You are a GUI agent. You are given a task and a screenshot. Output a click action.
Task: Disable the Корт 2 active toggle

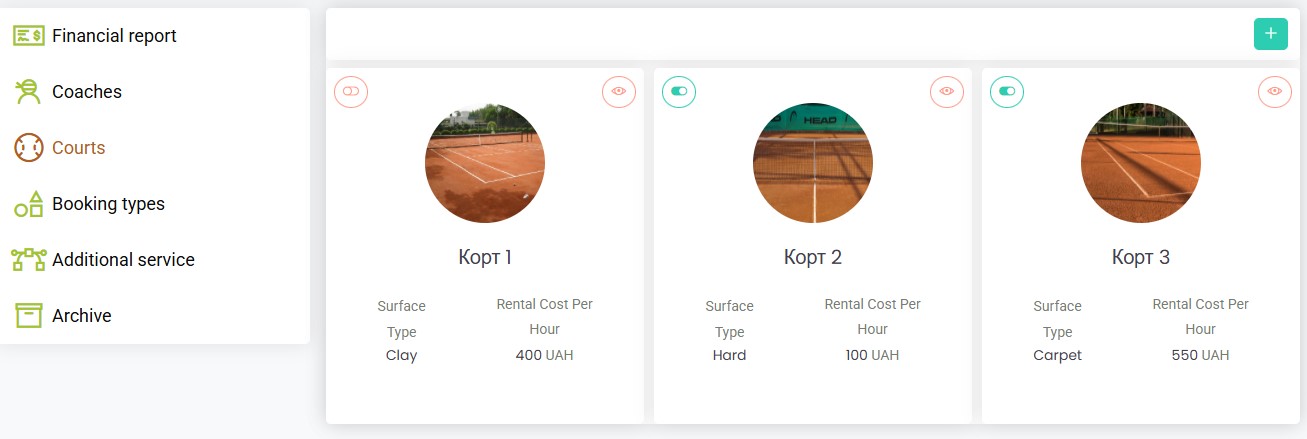click(679, 91)
